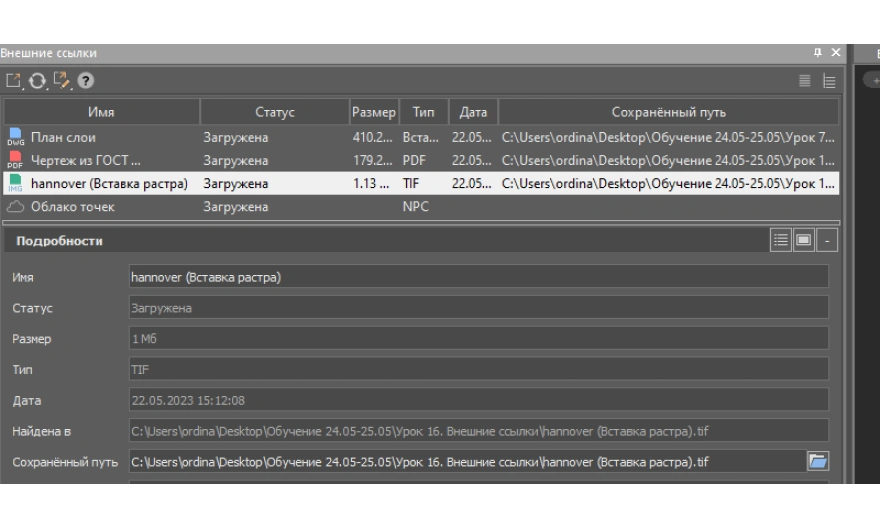Collapse the Подробности section
880x528 pixels.
tap(828, 241)
